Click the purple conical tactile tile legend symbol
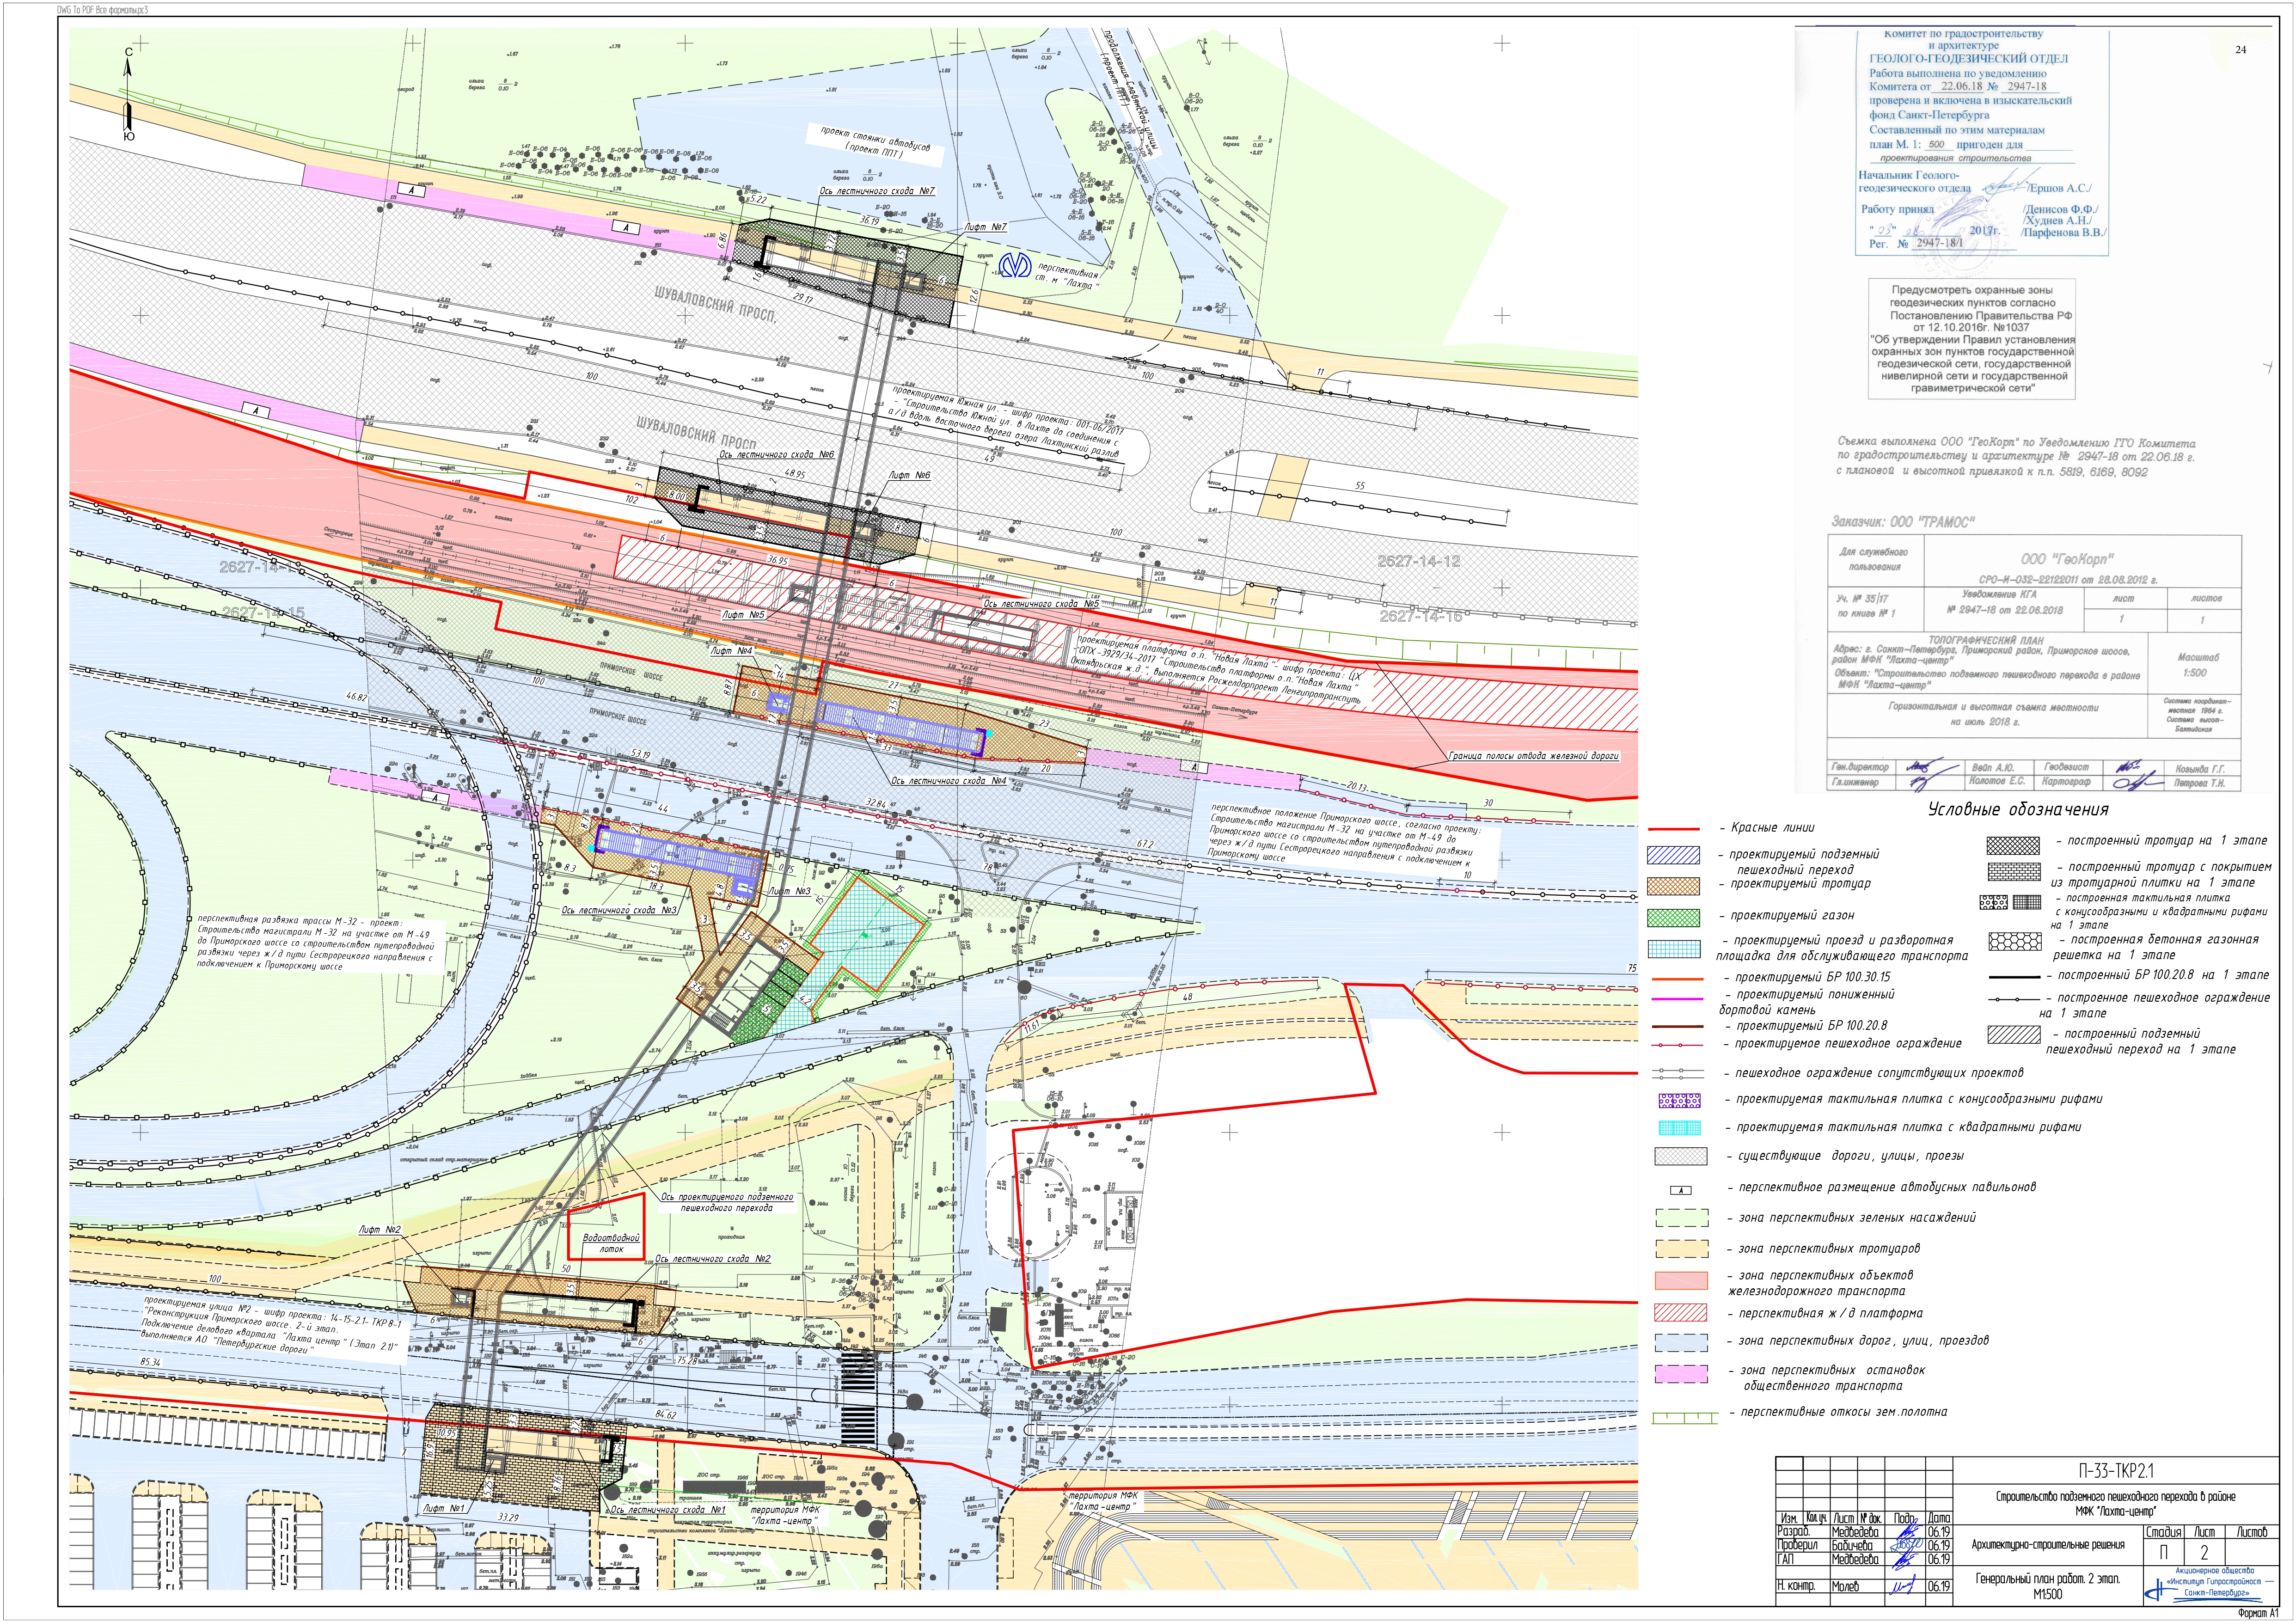This screenshot has height=1622, width=2296. click(1679, 1100)
